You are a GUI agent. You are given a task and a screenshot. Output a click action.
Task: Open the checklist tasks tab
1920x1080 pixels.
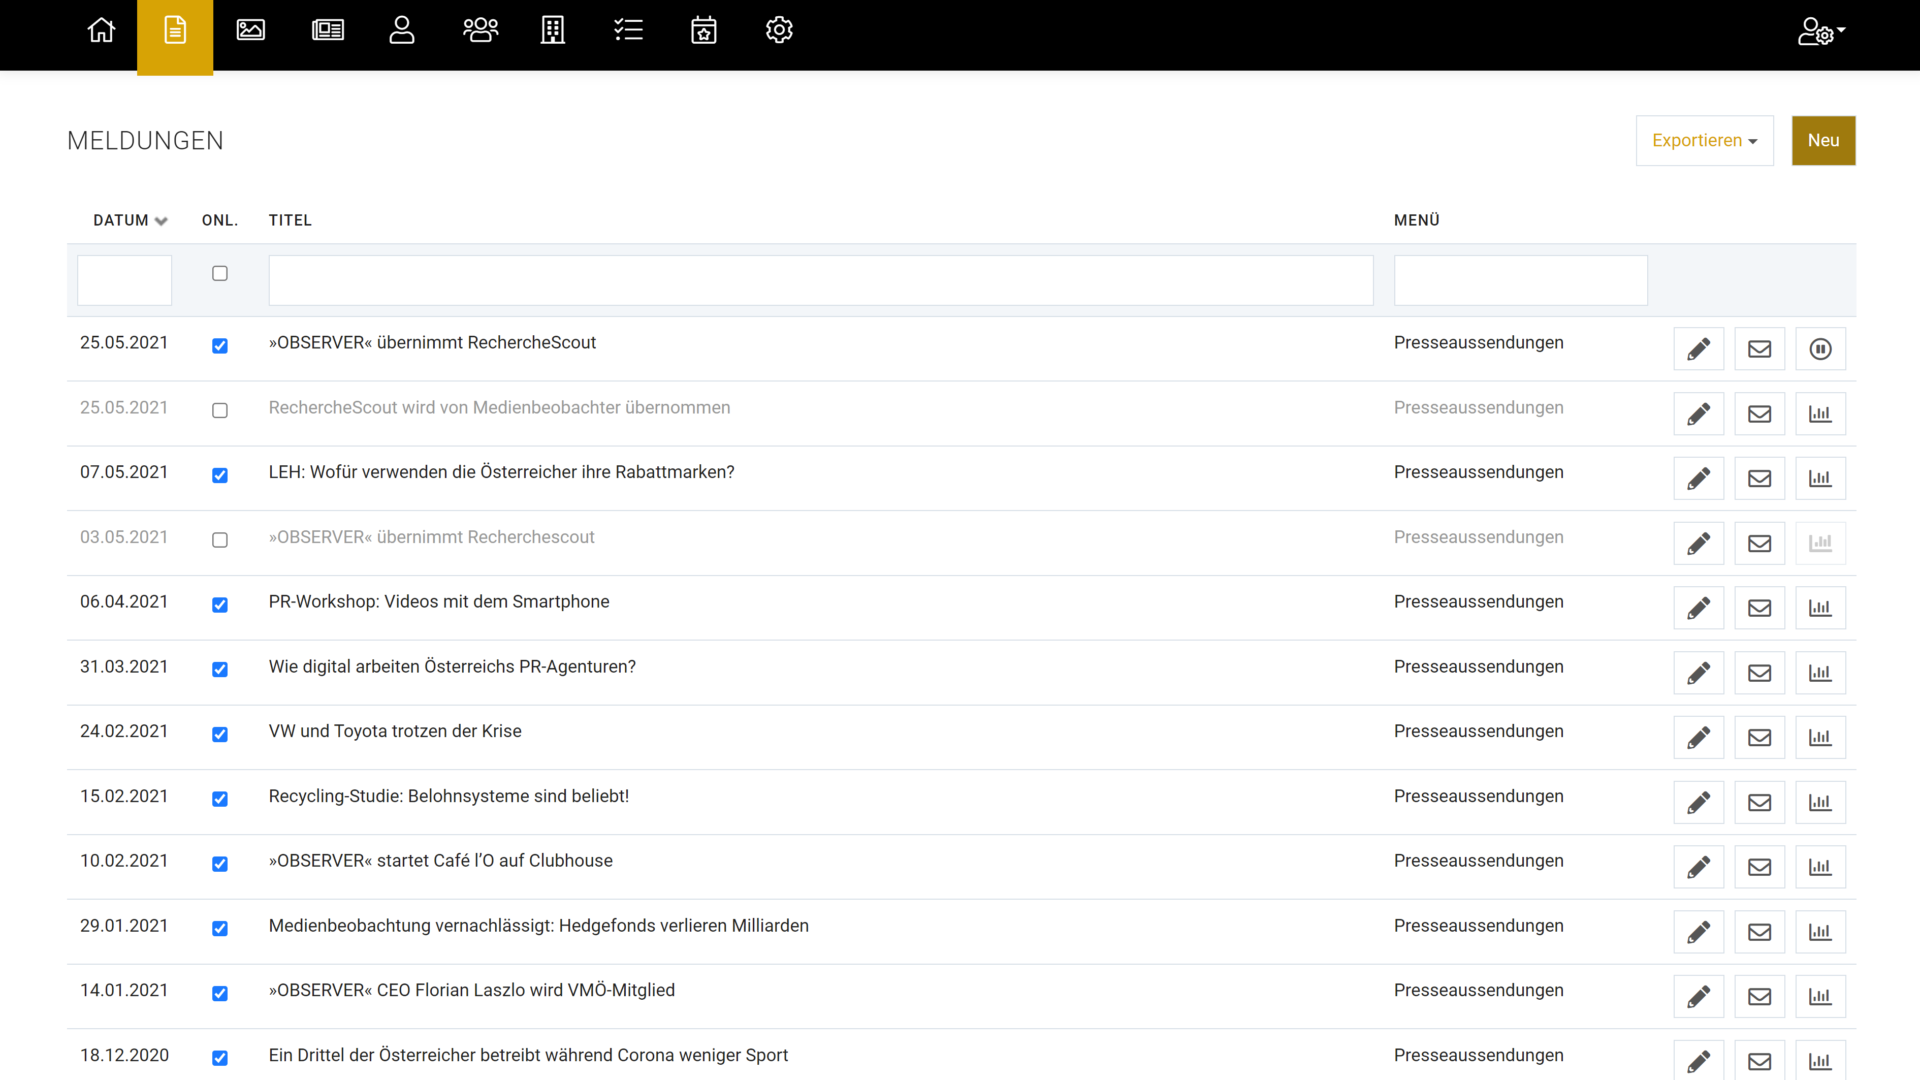point(628,31)
